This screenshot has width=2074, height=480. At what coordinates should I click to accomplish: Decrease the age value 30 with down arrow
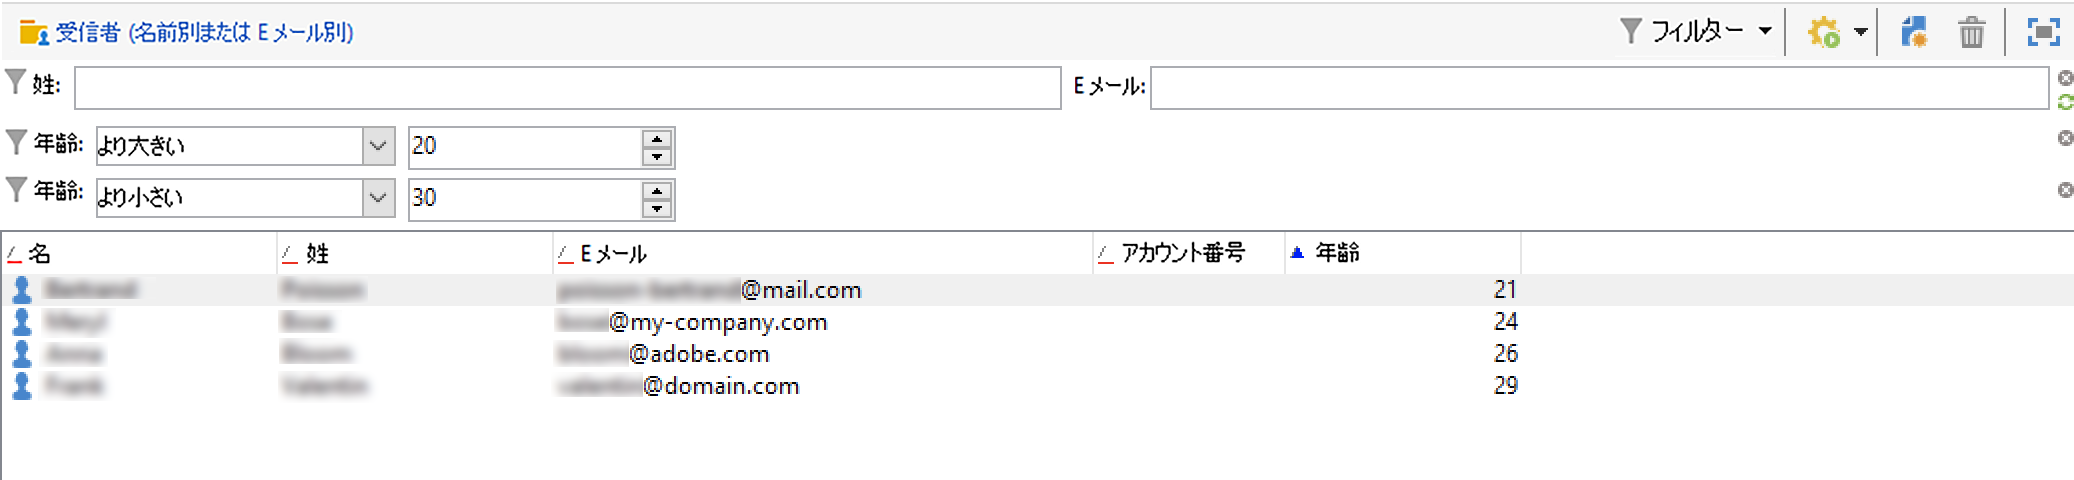pos(656,207)
